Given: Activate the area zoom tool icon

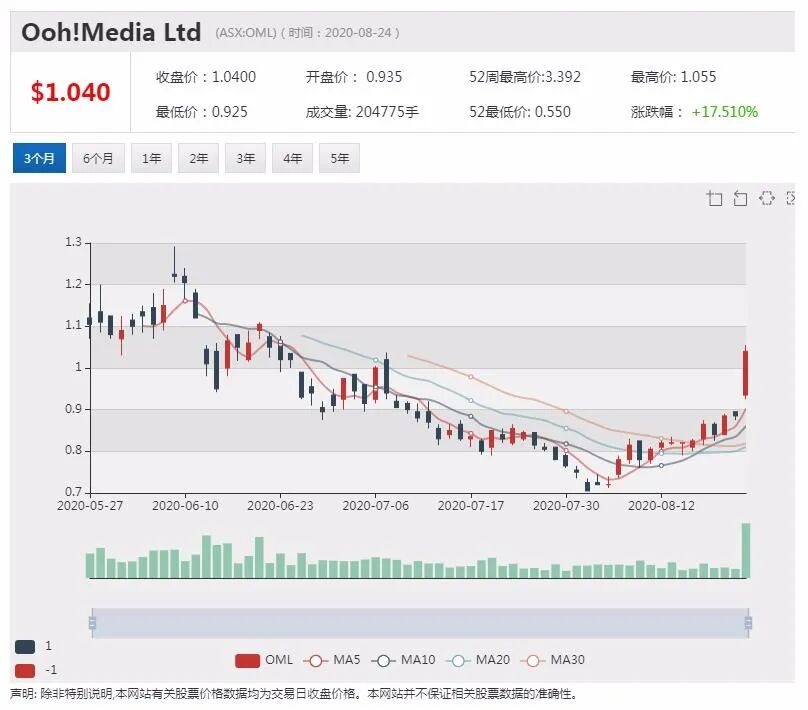Looking at the screenshot, I should (714, 198).
